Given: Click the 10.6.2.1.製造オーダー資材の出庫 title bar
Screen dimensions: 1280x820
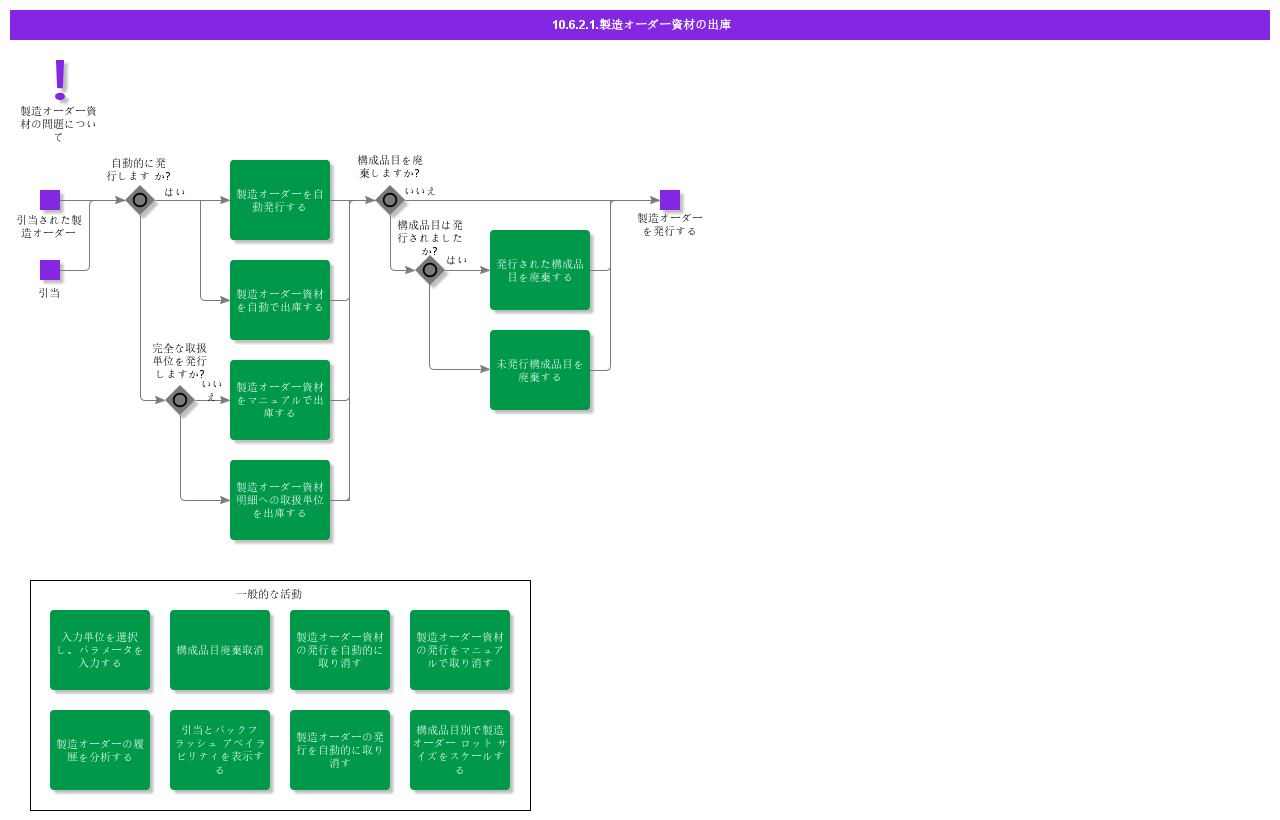Looking at the screenshot, I should pos(640,25).
